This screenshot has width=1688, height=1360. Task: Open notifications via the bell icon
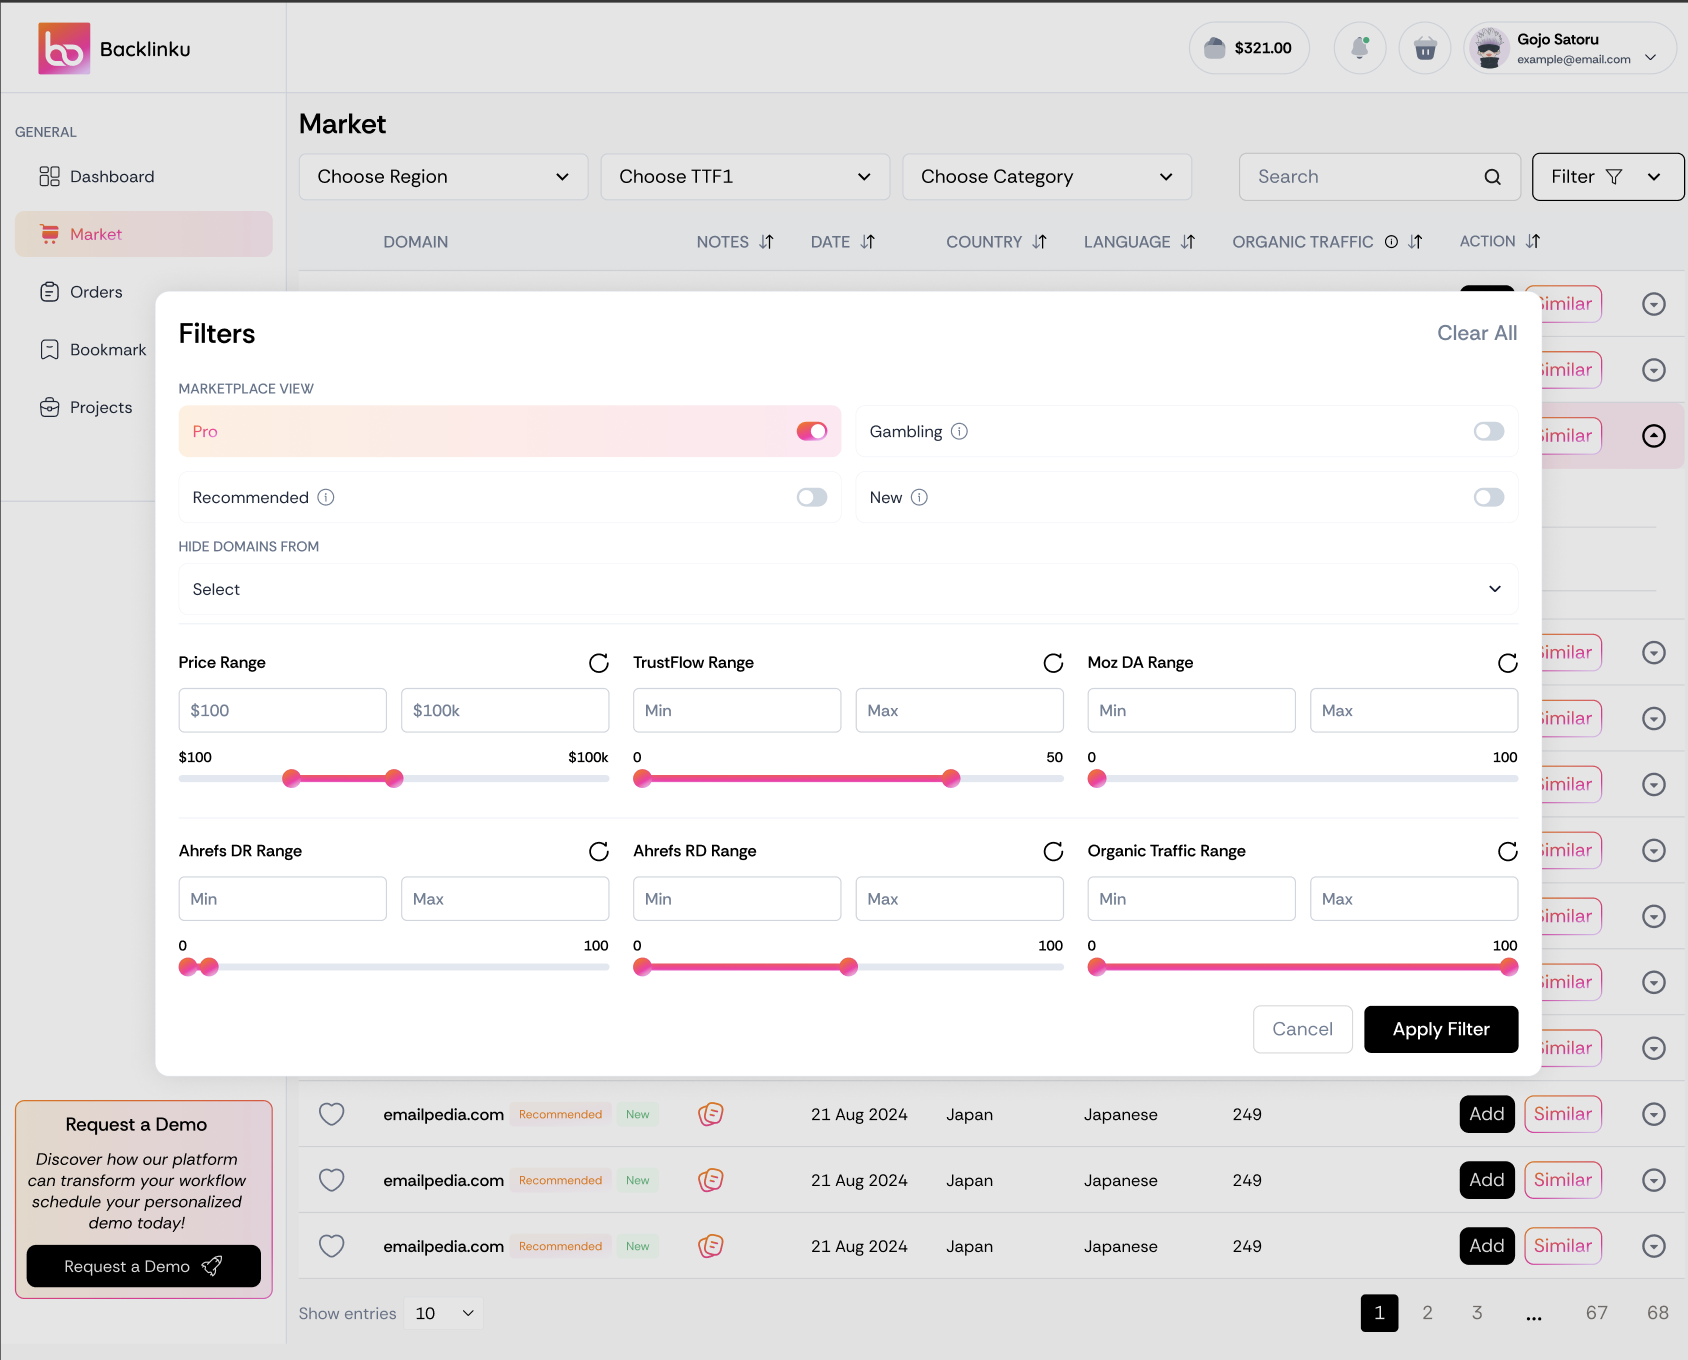[x=1359, y=47]
